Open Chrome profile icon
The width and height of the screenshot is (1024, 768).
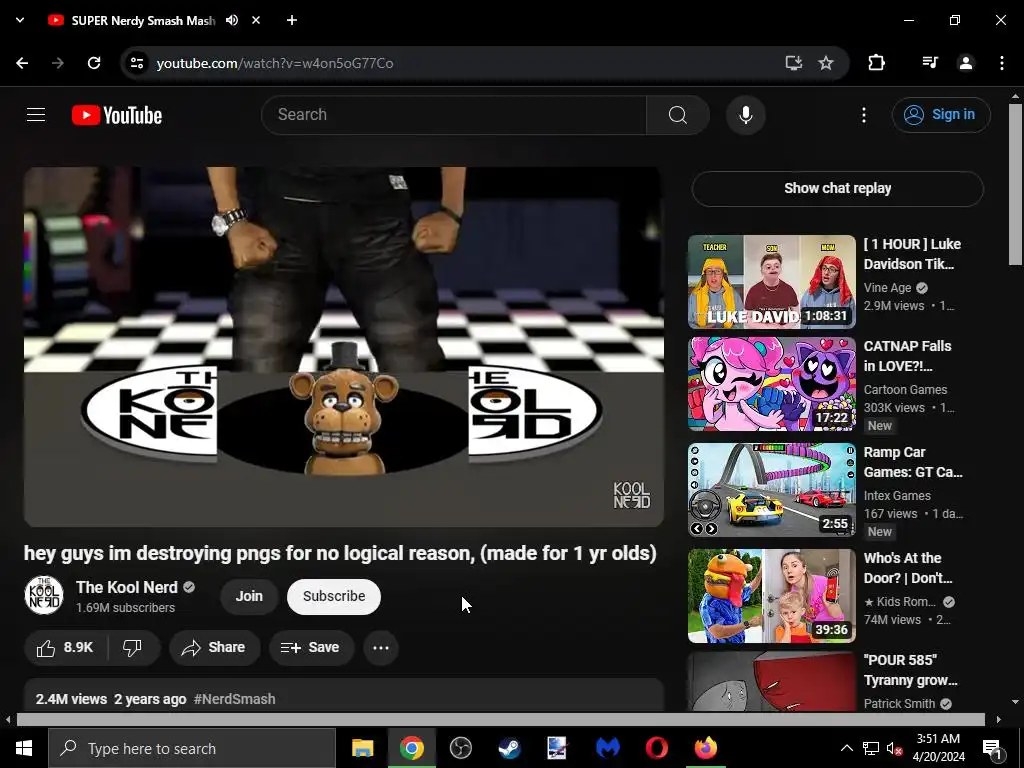coord(966,63)
